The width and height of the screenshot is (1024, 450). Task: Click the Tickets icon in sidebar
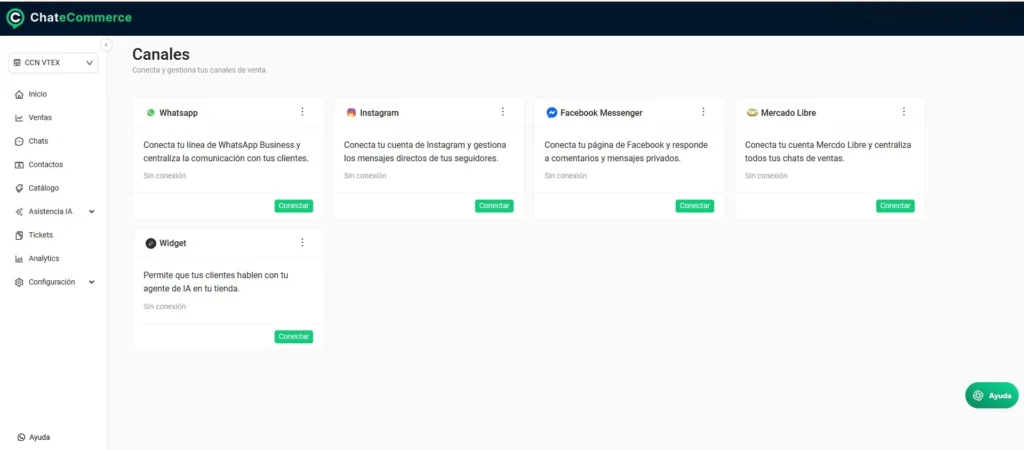click(19, 236)
